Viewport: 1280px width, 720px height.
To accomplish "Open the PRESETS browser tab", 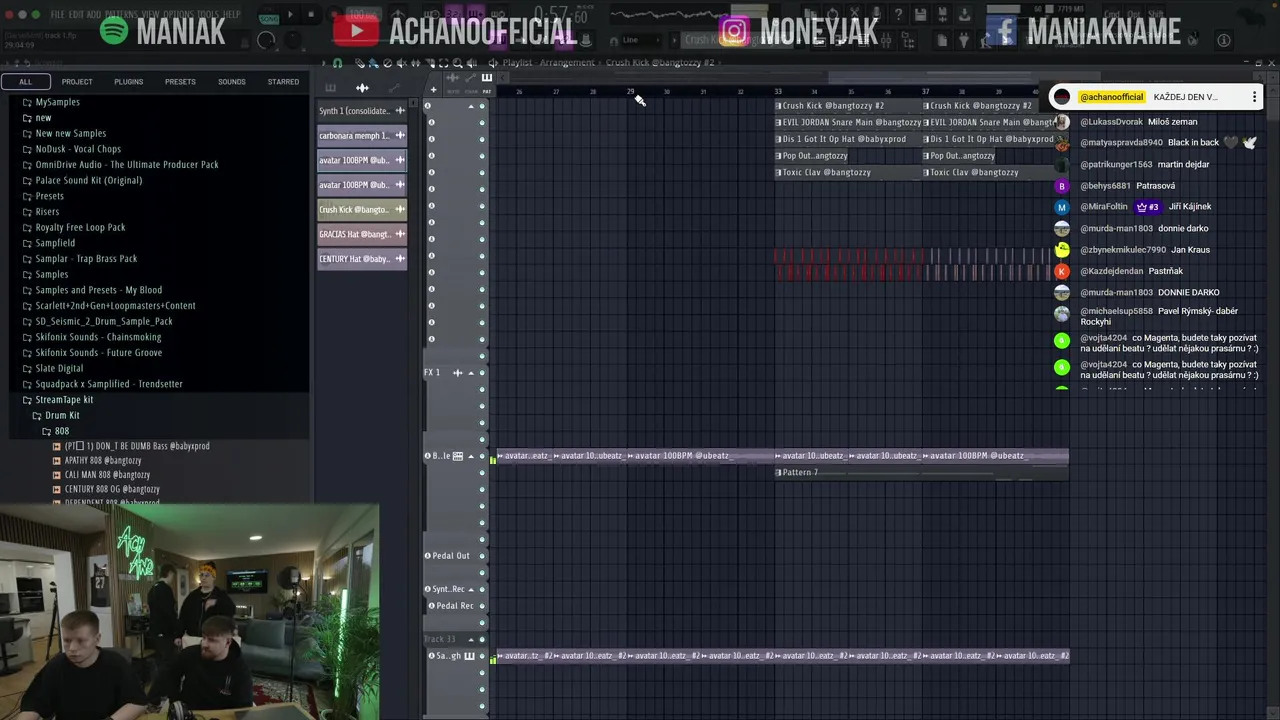I will click(x=180, y=82).
